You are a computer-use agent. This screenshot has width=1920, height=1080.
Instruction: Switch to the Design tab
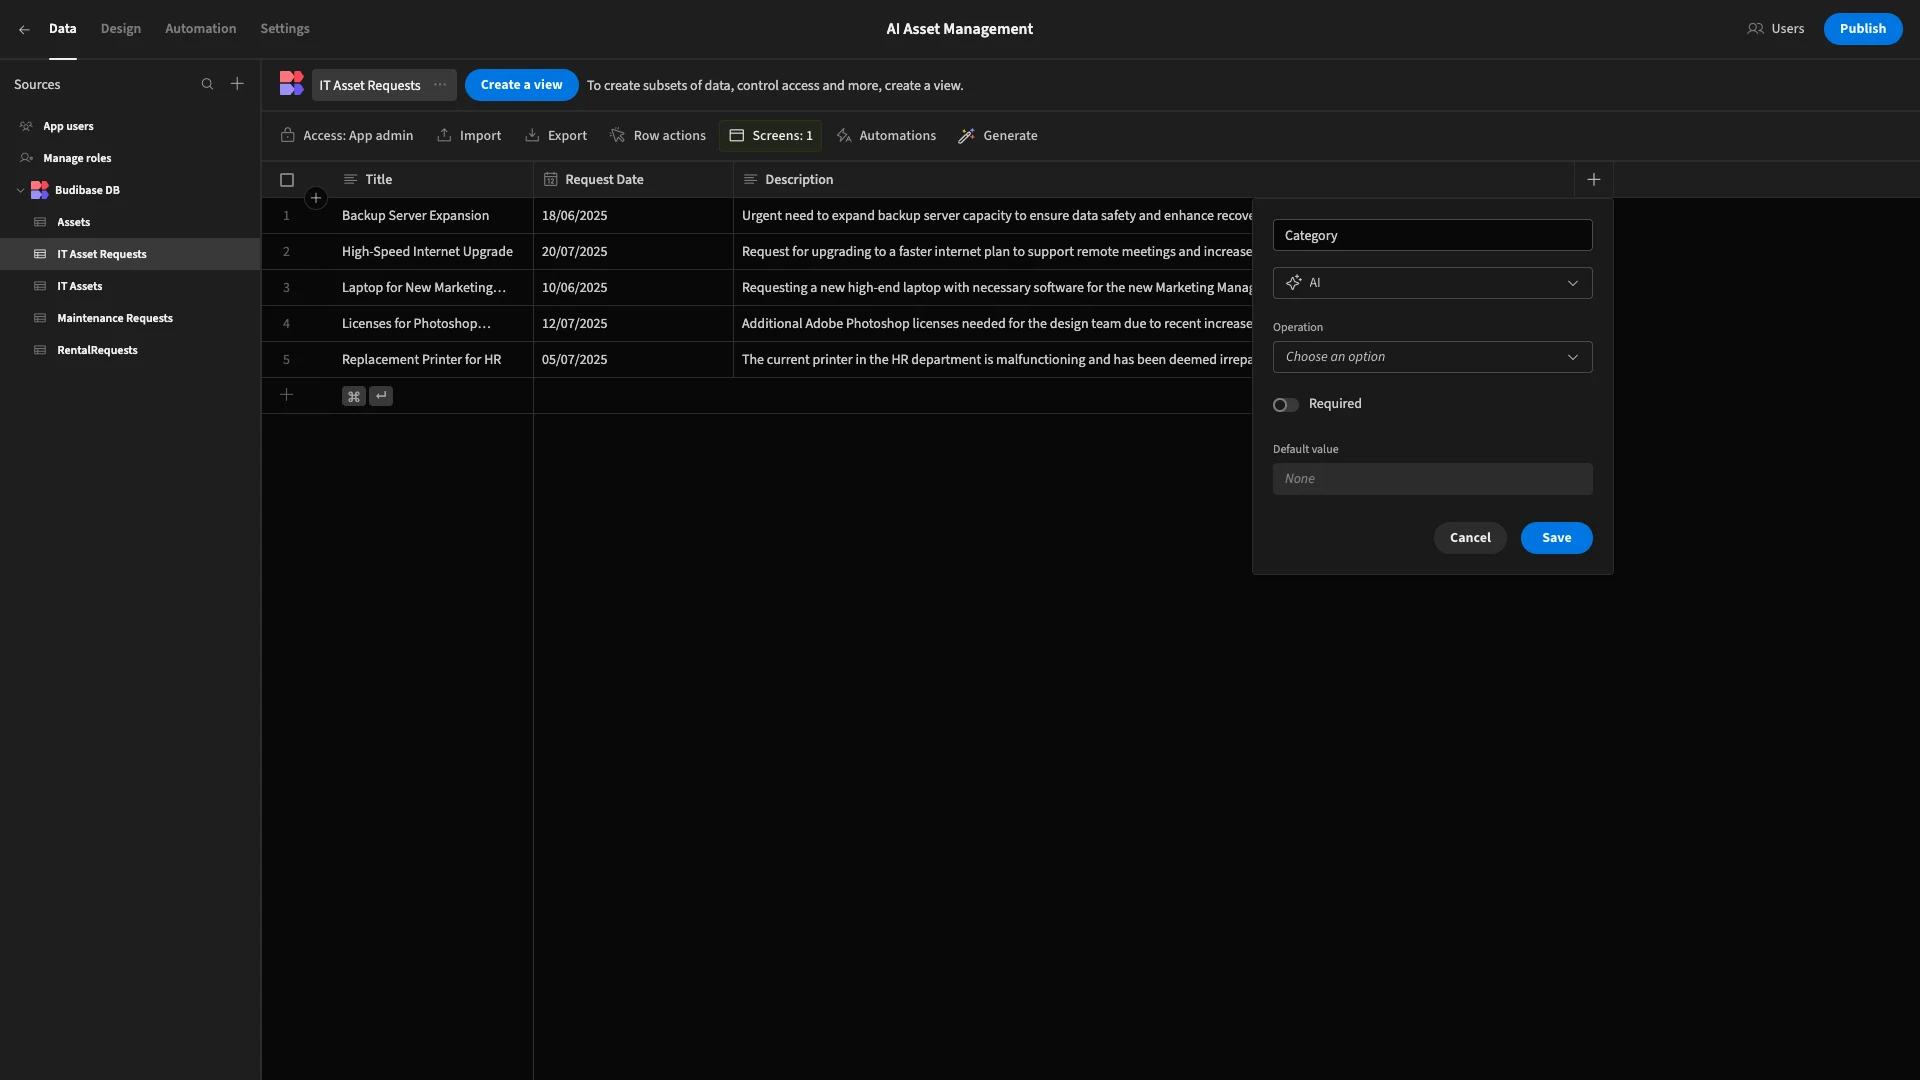(x=121, y=29)
